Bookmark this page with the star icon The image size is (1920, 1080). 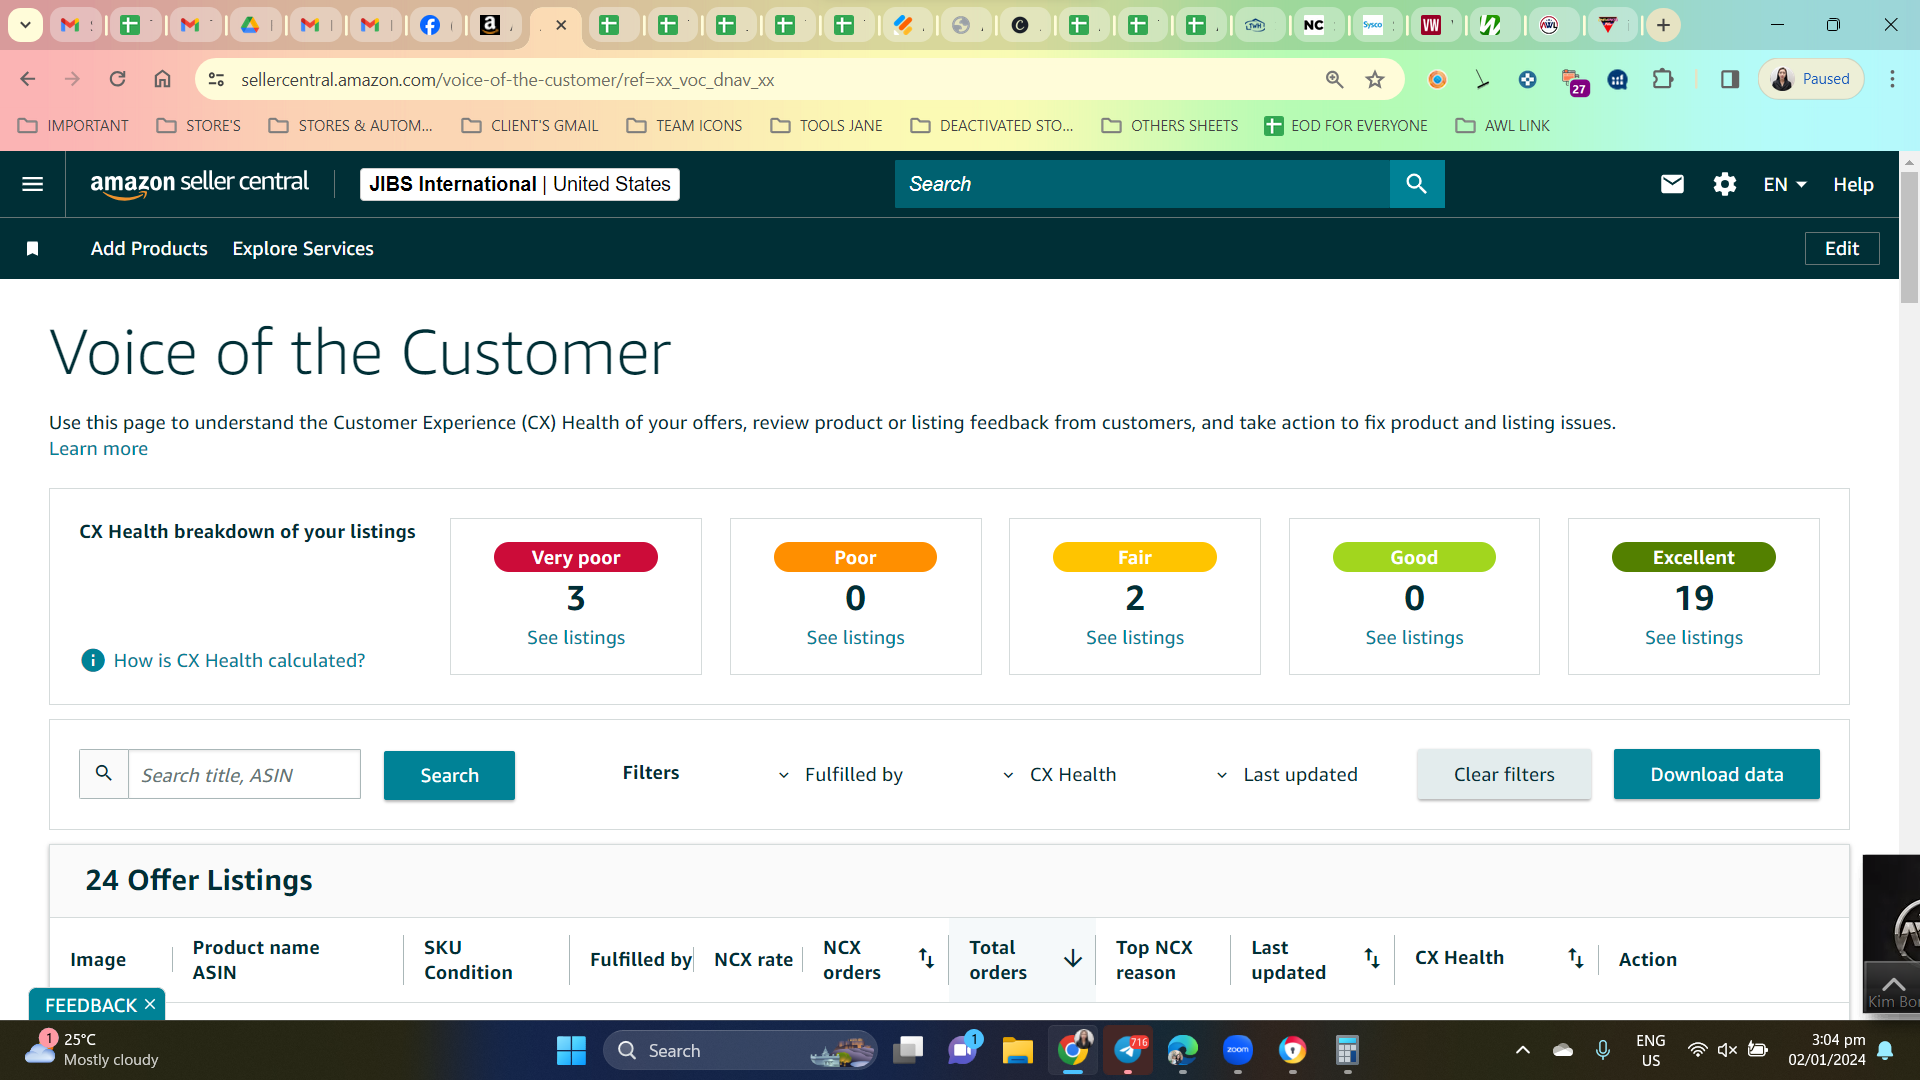(1376, 79)
